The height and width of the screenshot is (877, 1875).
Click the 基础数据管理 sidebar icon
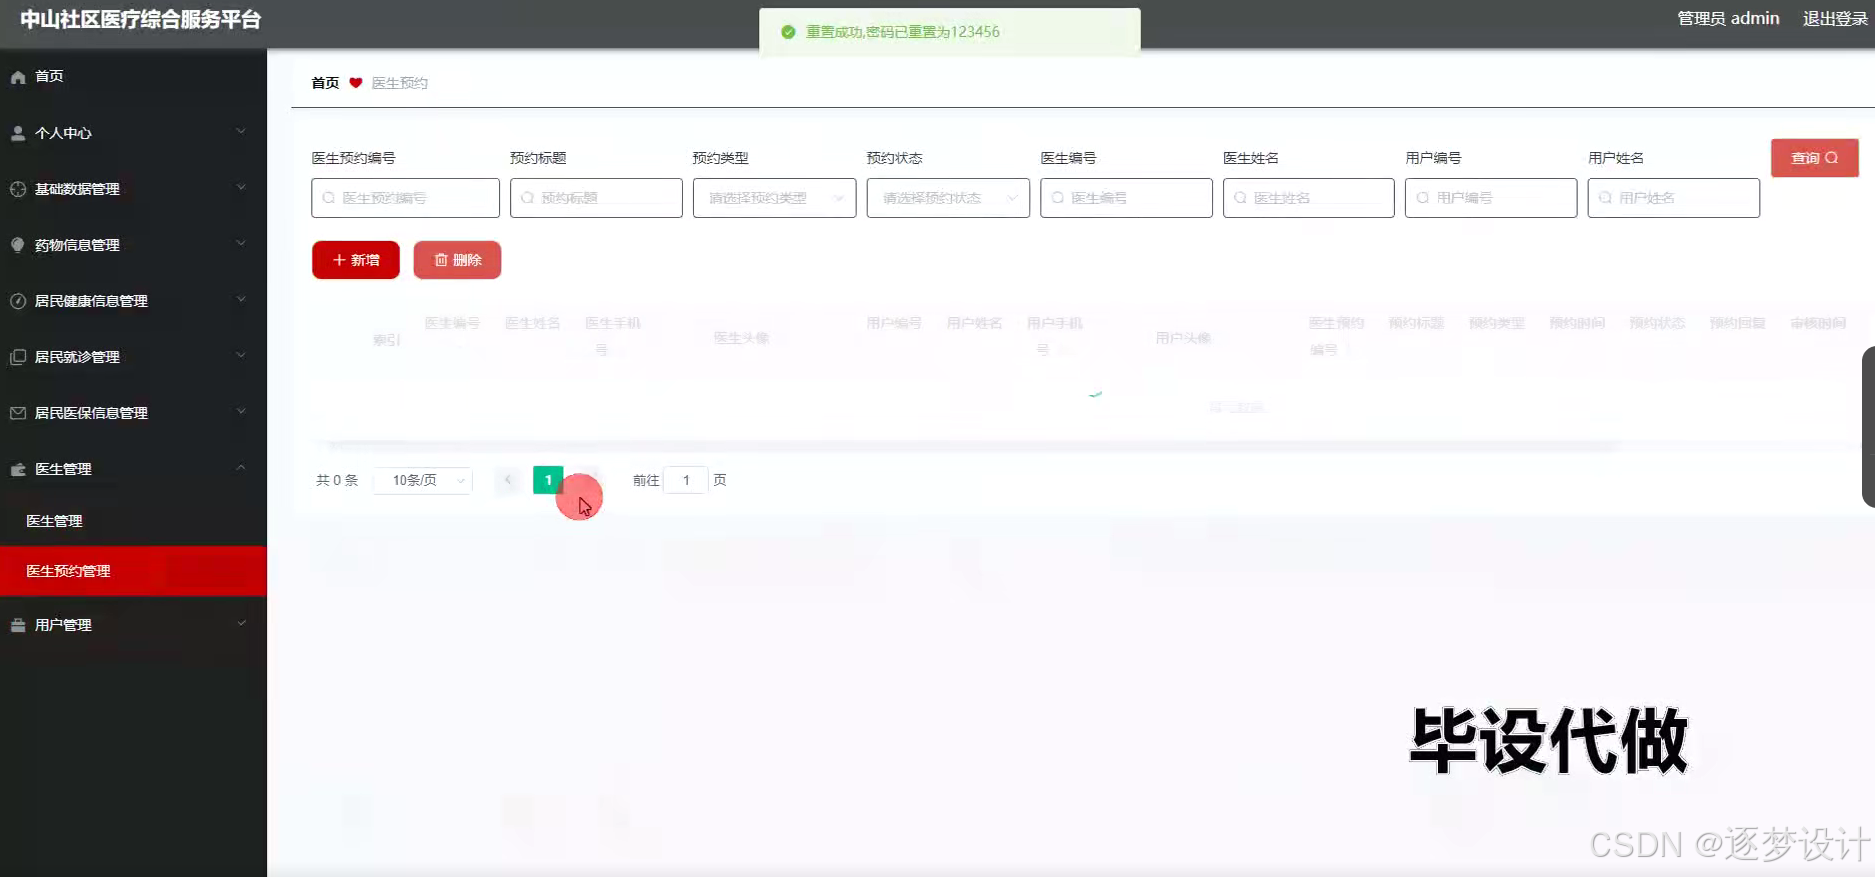(18, 189)
